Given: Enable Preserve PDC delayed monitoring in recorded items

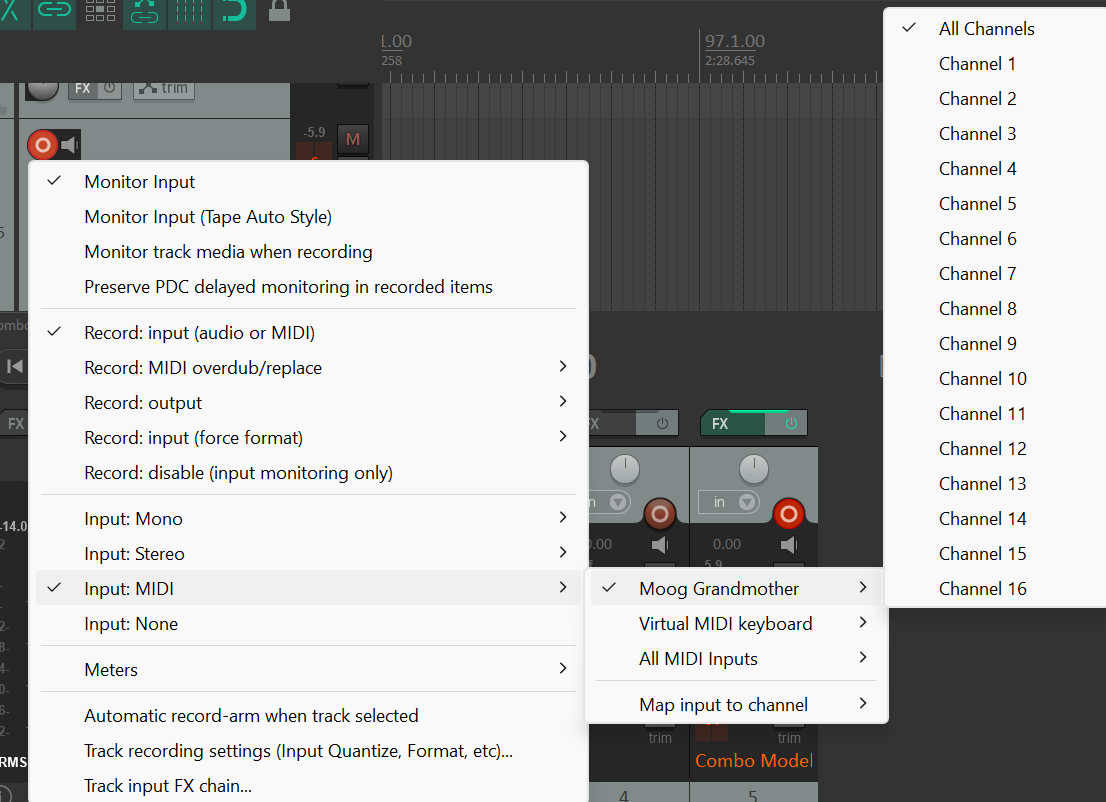Looking at the screenshot, I should (x=308, y=287).
